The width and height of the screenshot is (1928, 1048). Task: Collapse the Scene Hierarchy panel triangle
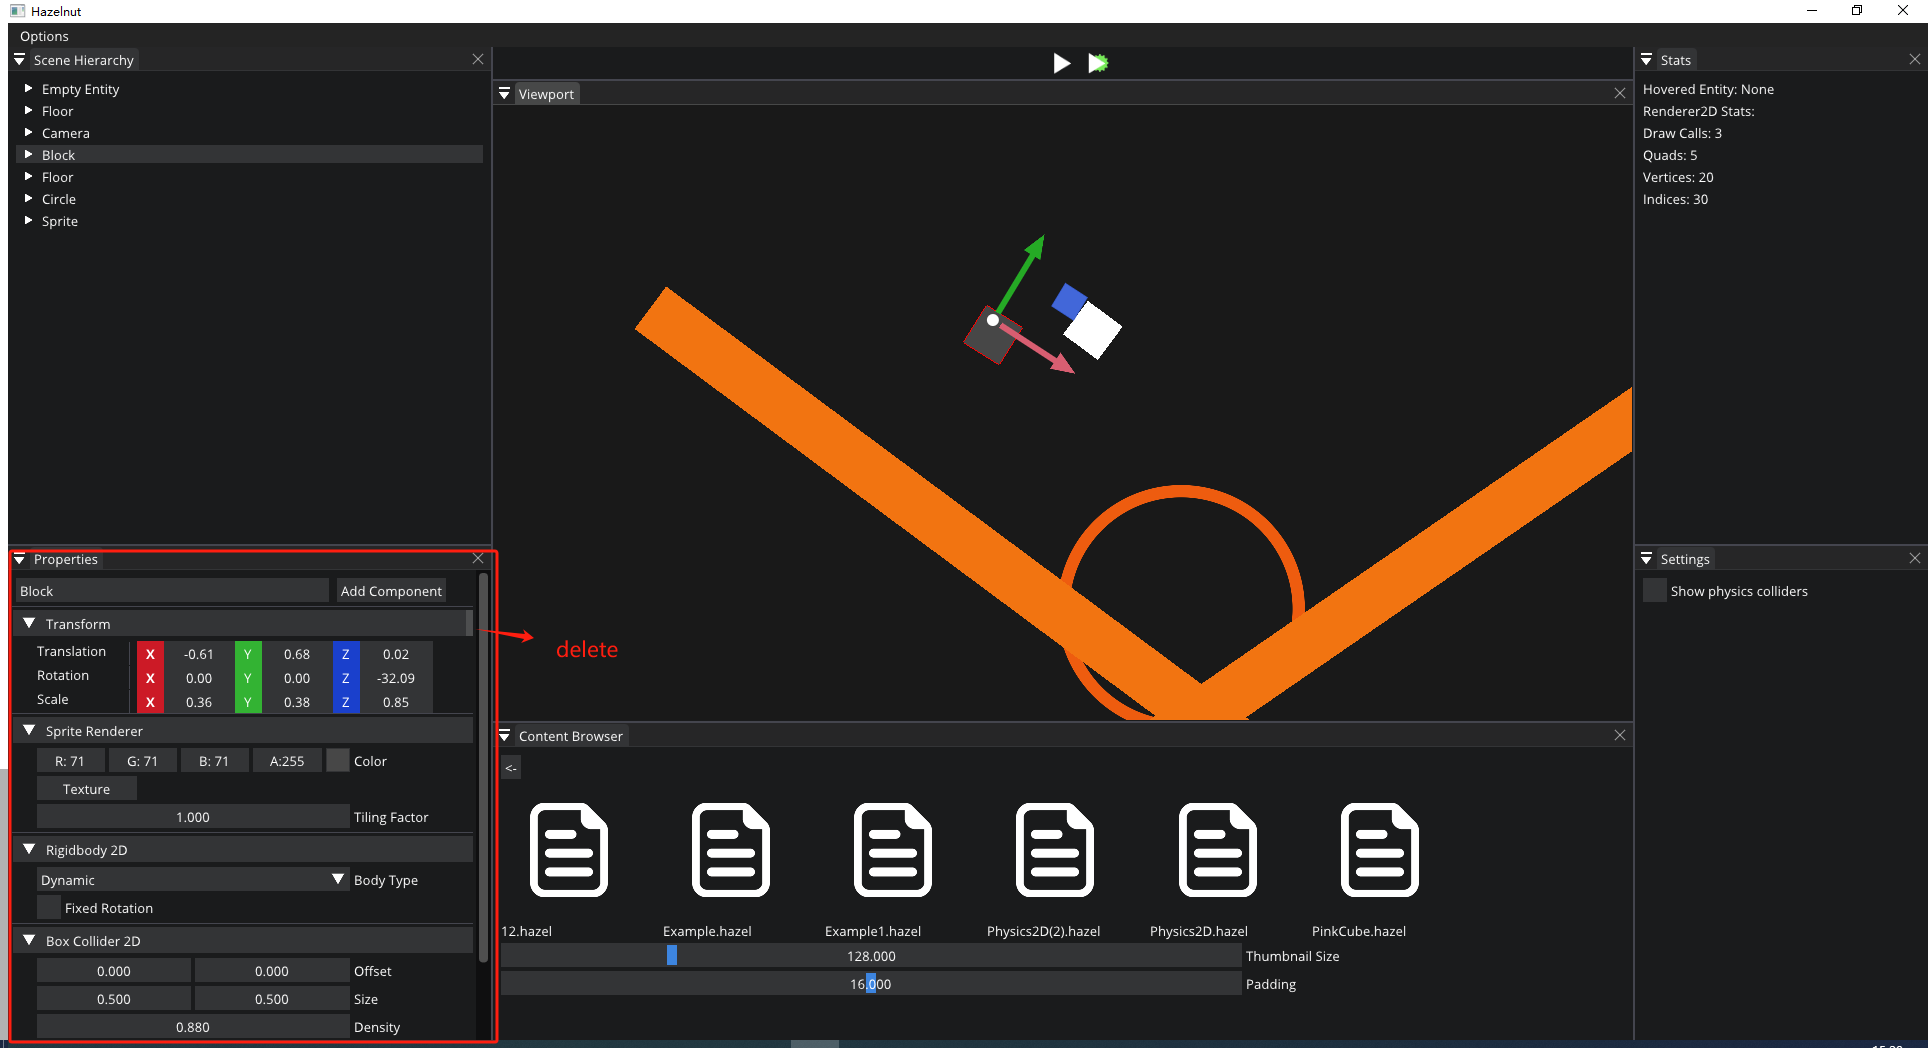pyautogui.click(x=19, y=60)
